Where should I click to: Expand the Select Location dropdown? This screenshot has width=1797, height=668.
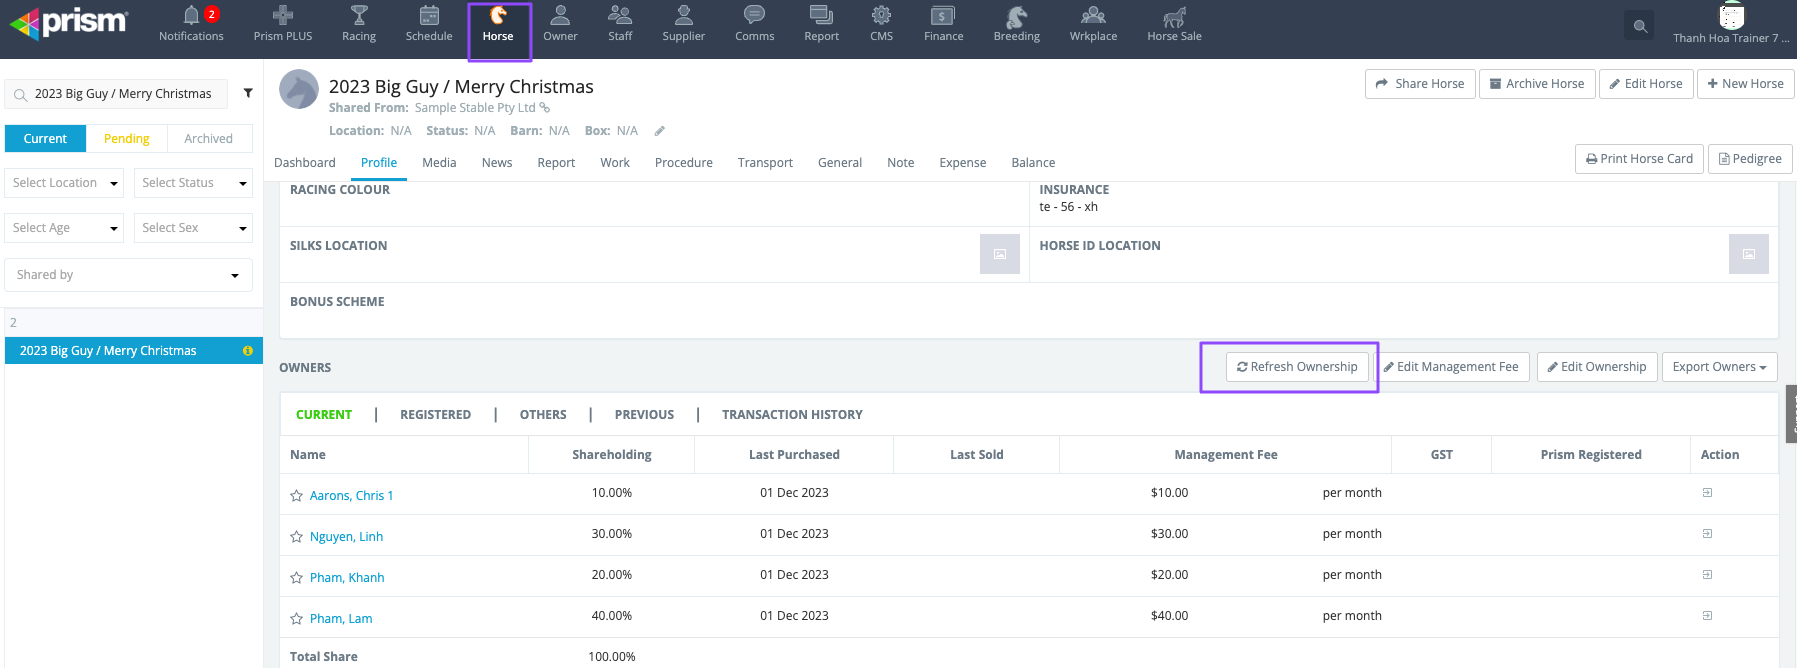tap(66, 183)
